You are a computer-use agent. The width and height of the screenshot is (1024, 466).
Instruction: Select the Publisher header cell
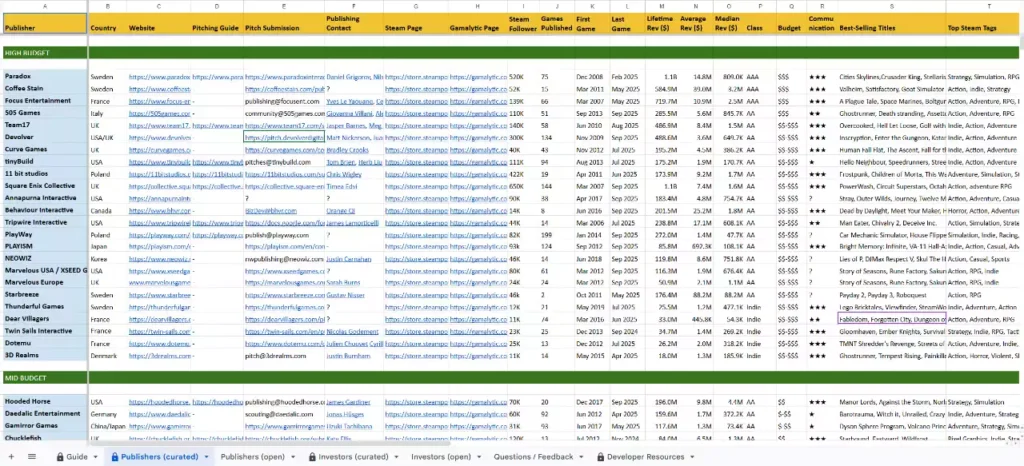pyautogui.click(x=44, y=23)
